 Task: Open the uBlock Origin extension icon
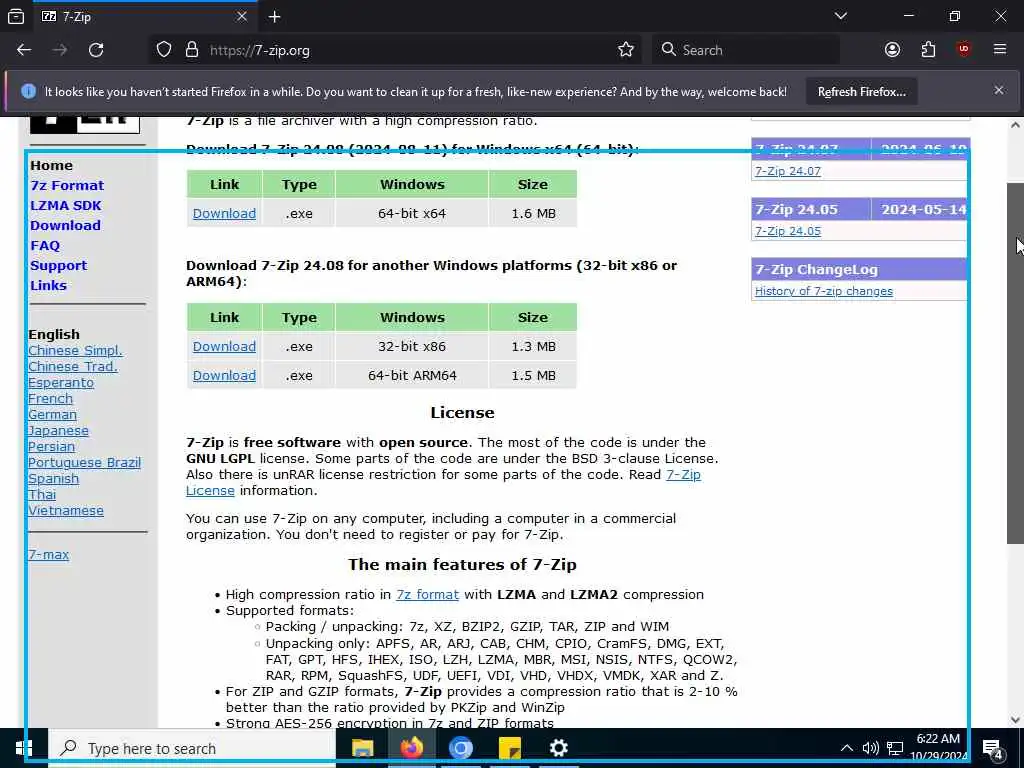coord(963,50)
